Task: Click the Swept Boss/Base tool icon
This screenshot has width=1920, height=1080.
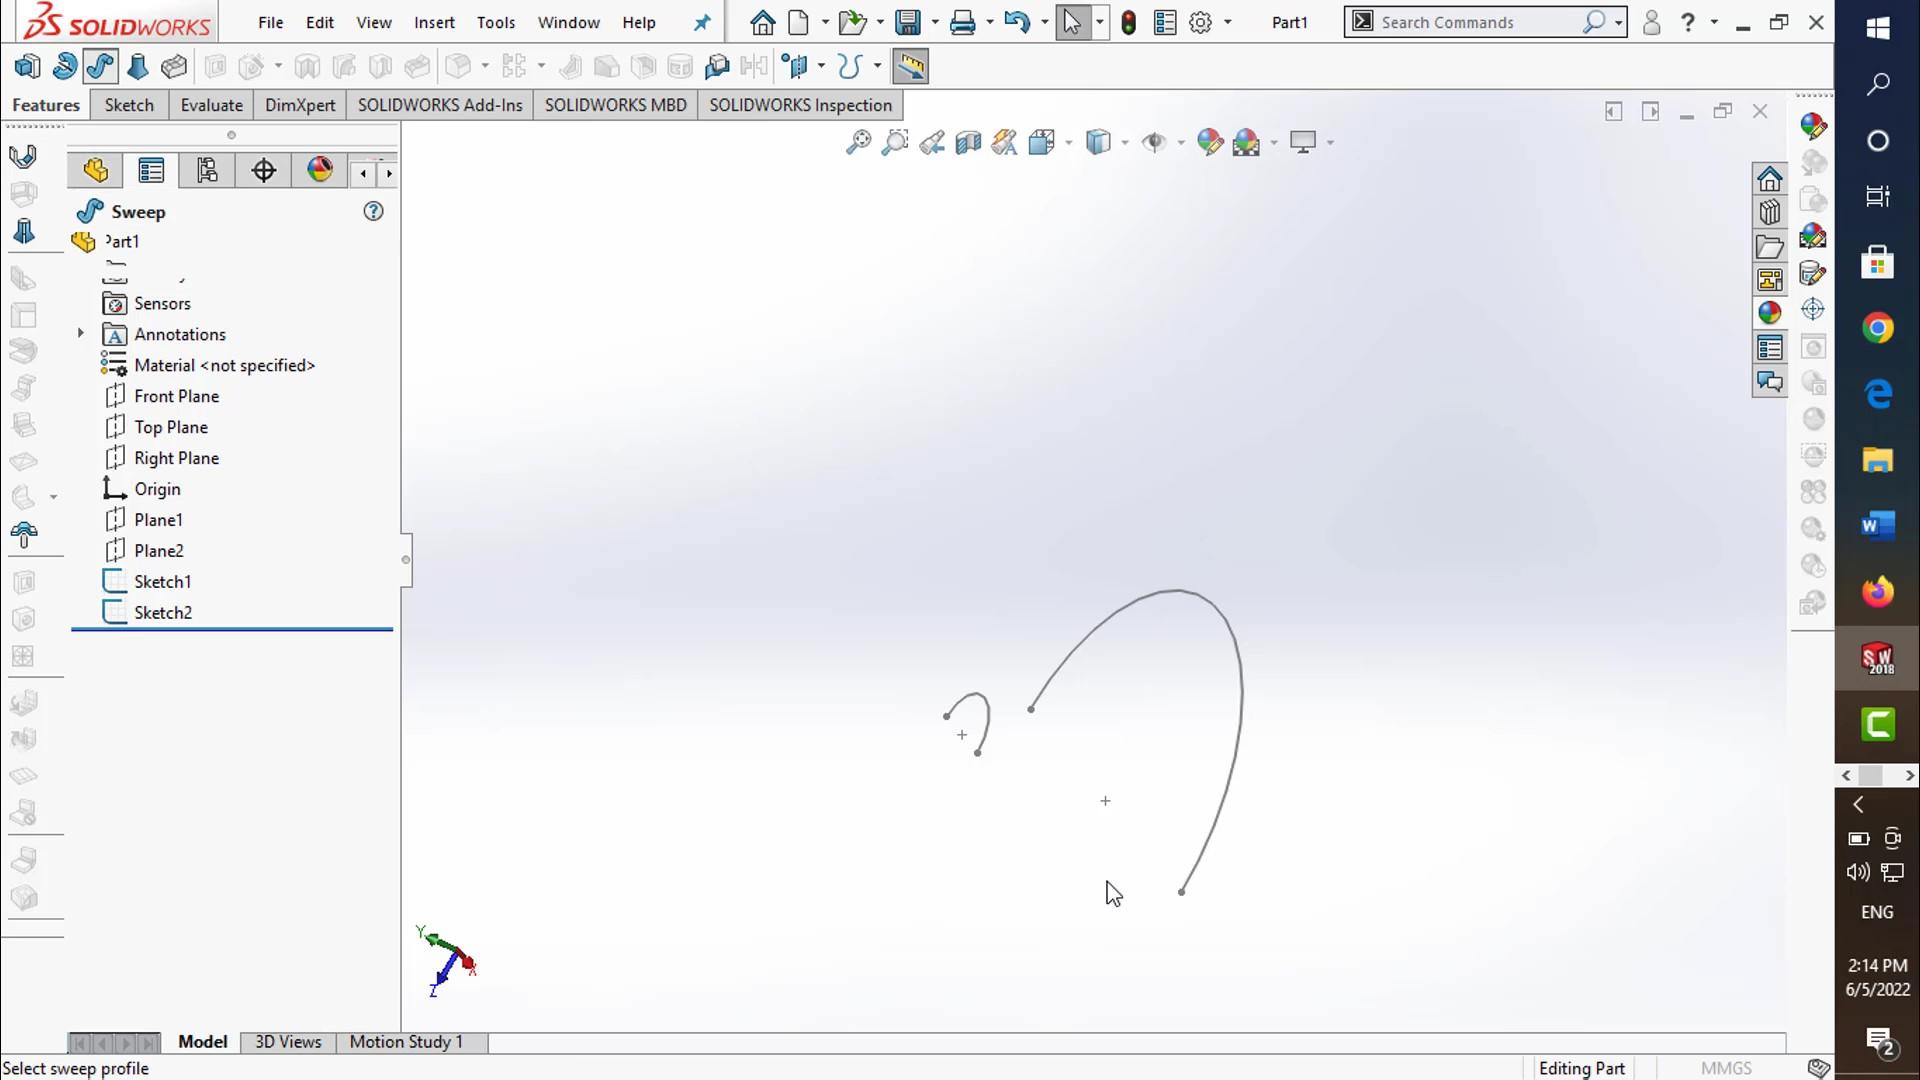Action: (99, 66)
